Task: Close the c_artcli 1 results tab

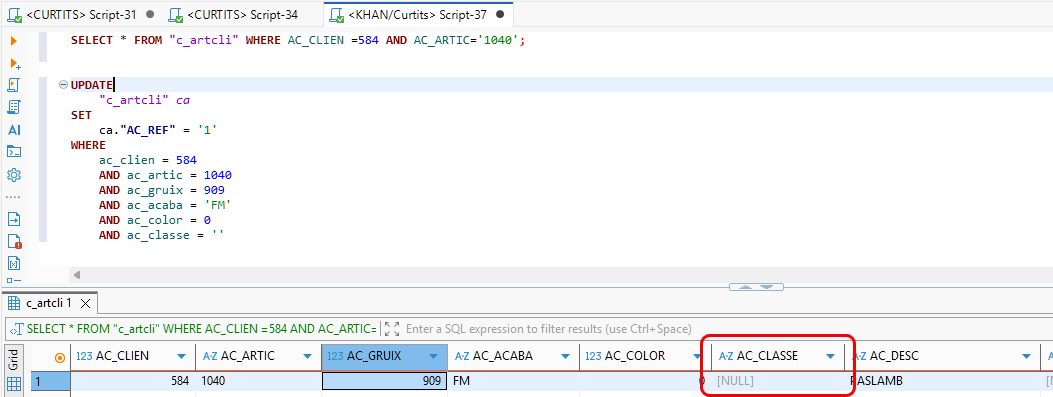Action: coord(85,304)
